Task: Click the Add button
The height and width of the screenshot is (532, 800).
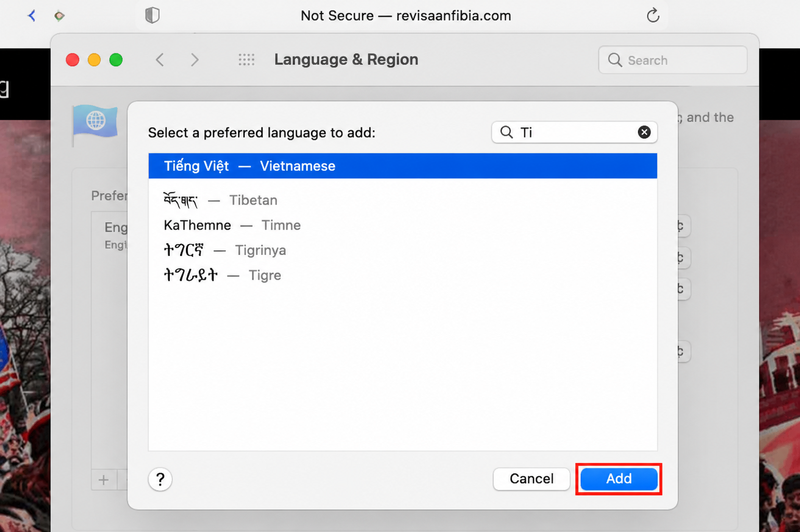Action: coord(618,478)
